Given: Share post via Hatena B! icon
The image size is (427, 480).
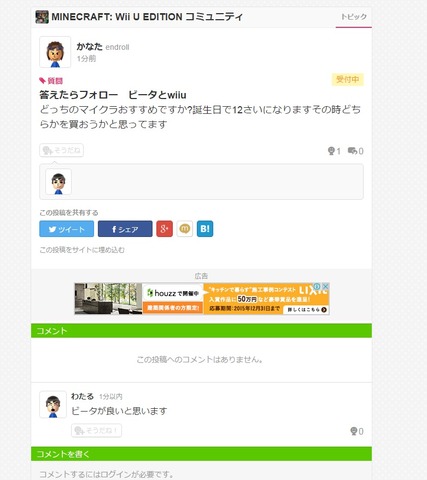Looking at the screenshot, I should 205,229.
